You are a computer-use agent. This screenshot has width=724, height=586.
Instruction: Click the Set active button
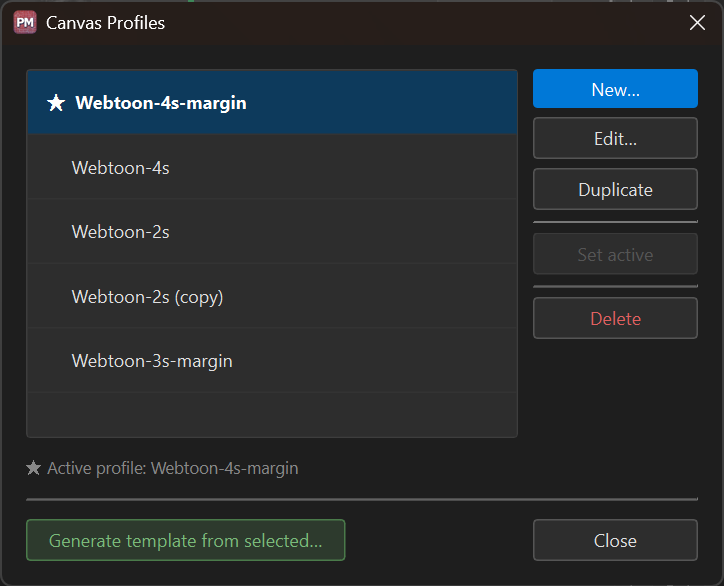point(615,254)
